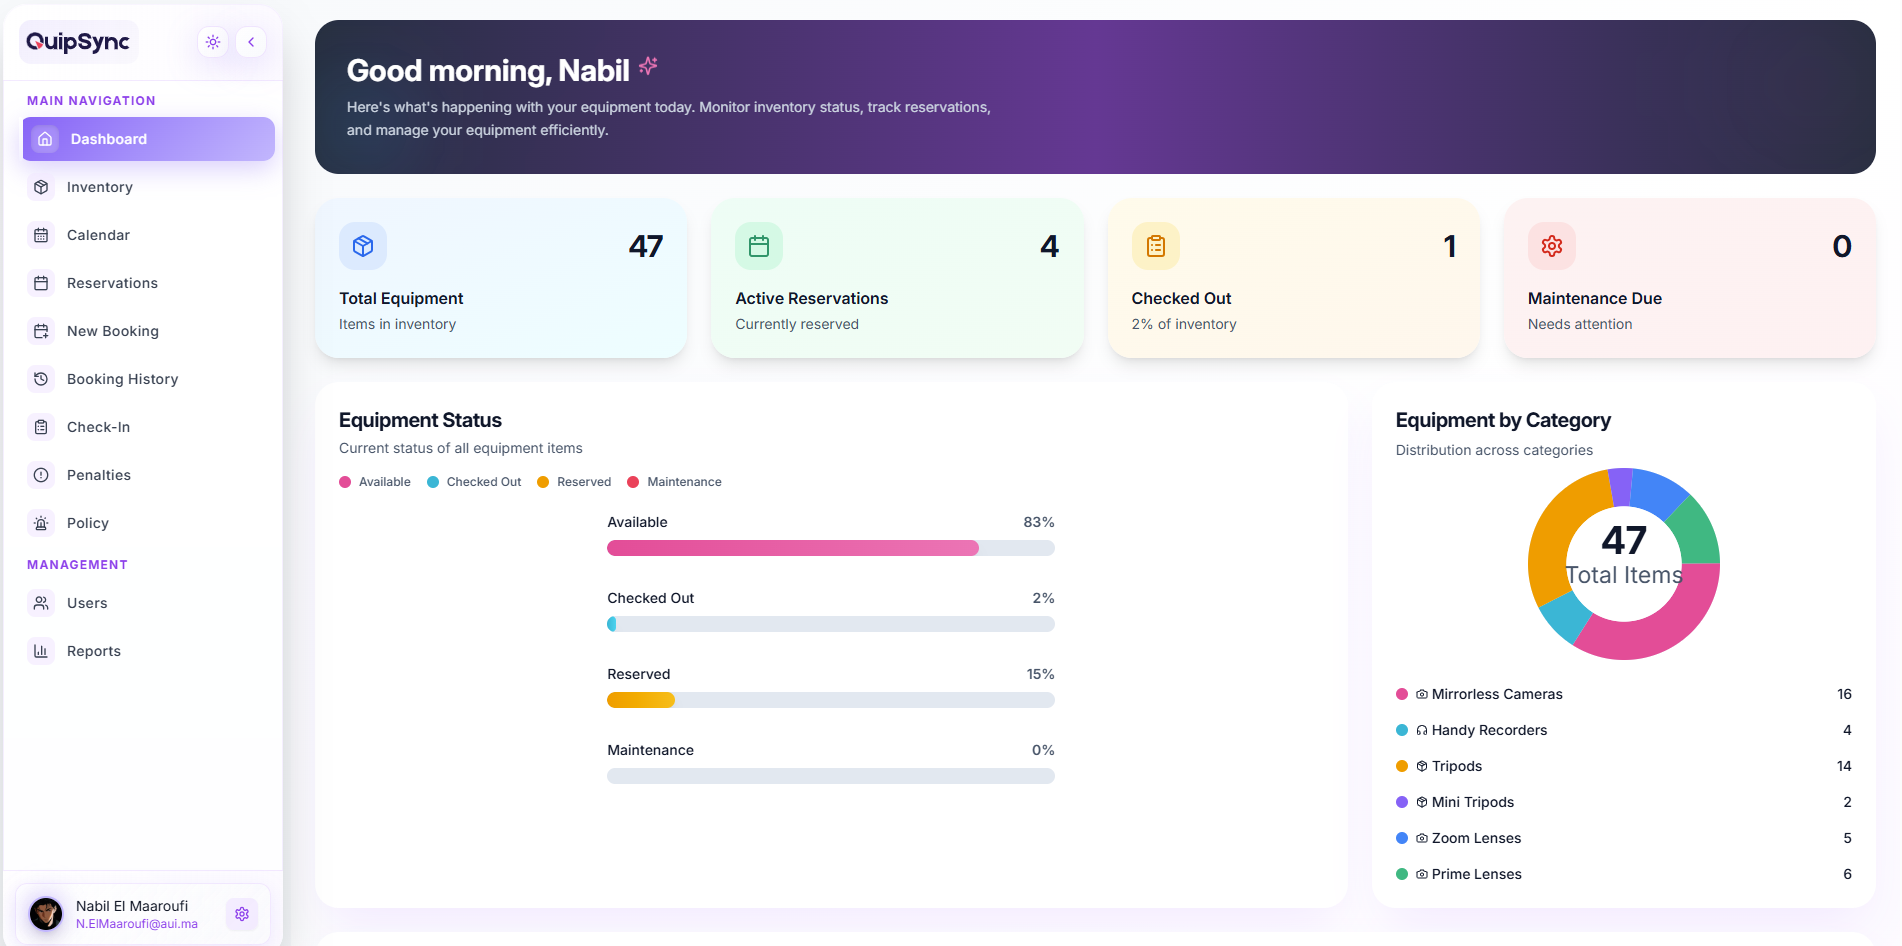The height and width of the screenshot is (946, 1902).
Task: Click the Total Equipment cube icon
Action: click(363, 246)
